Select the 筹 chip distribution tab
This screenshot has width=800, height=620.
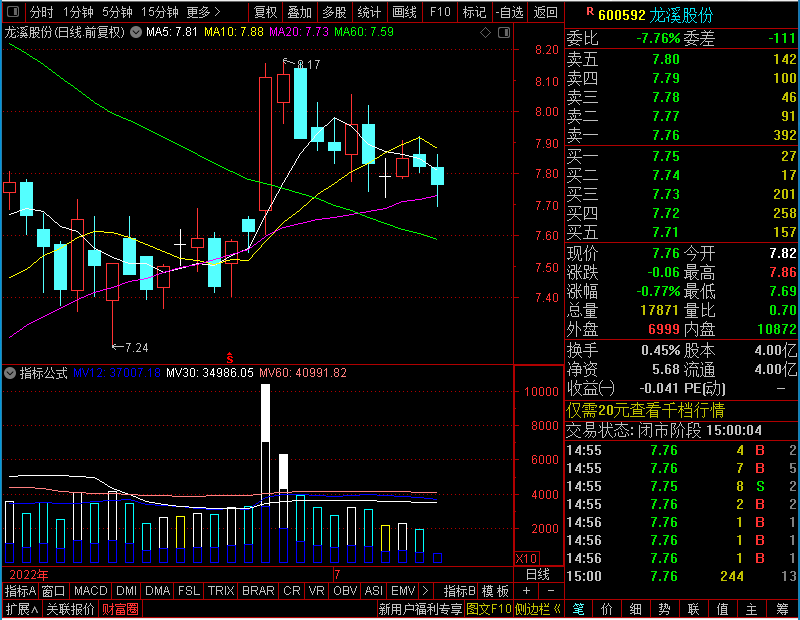point(782,609)
